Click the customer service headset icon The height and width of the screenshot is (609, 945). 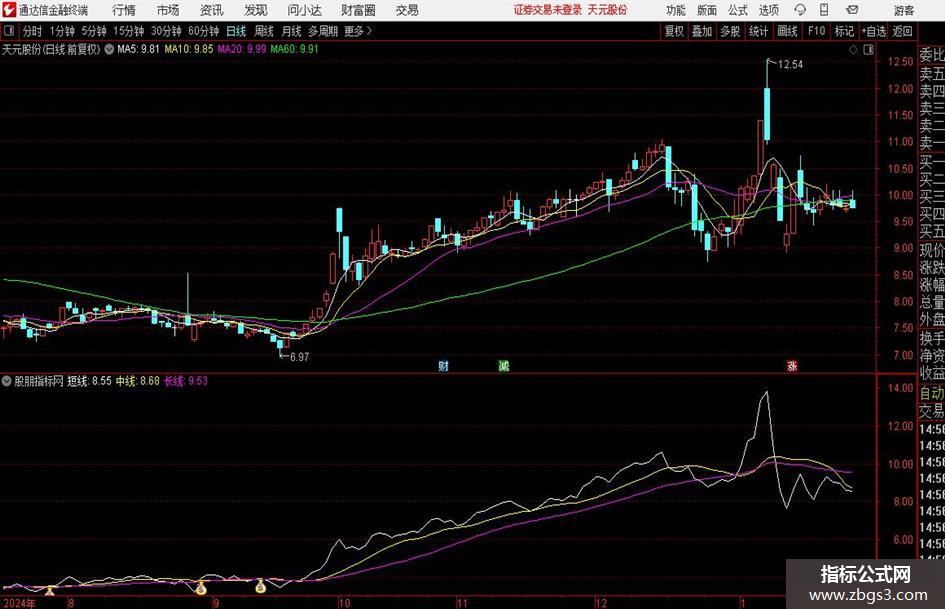pyautogui.click(x=800, y=10)
